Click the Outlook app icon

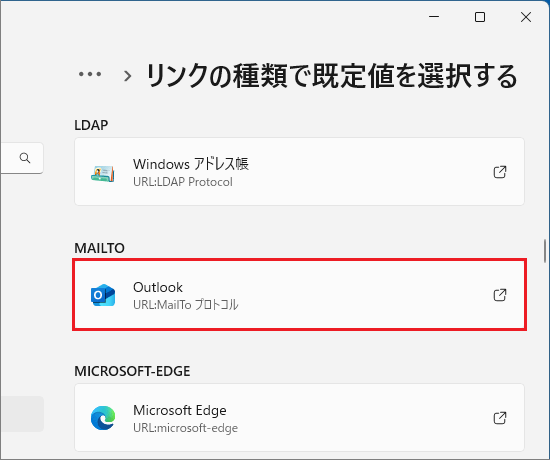point(103,295)
